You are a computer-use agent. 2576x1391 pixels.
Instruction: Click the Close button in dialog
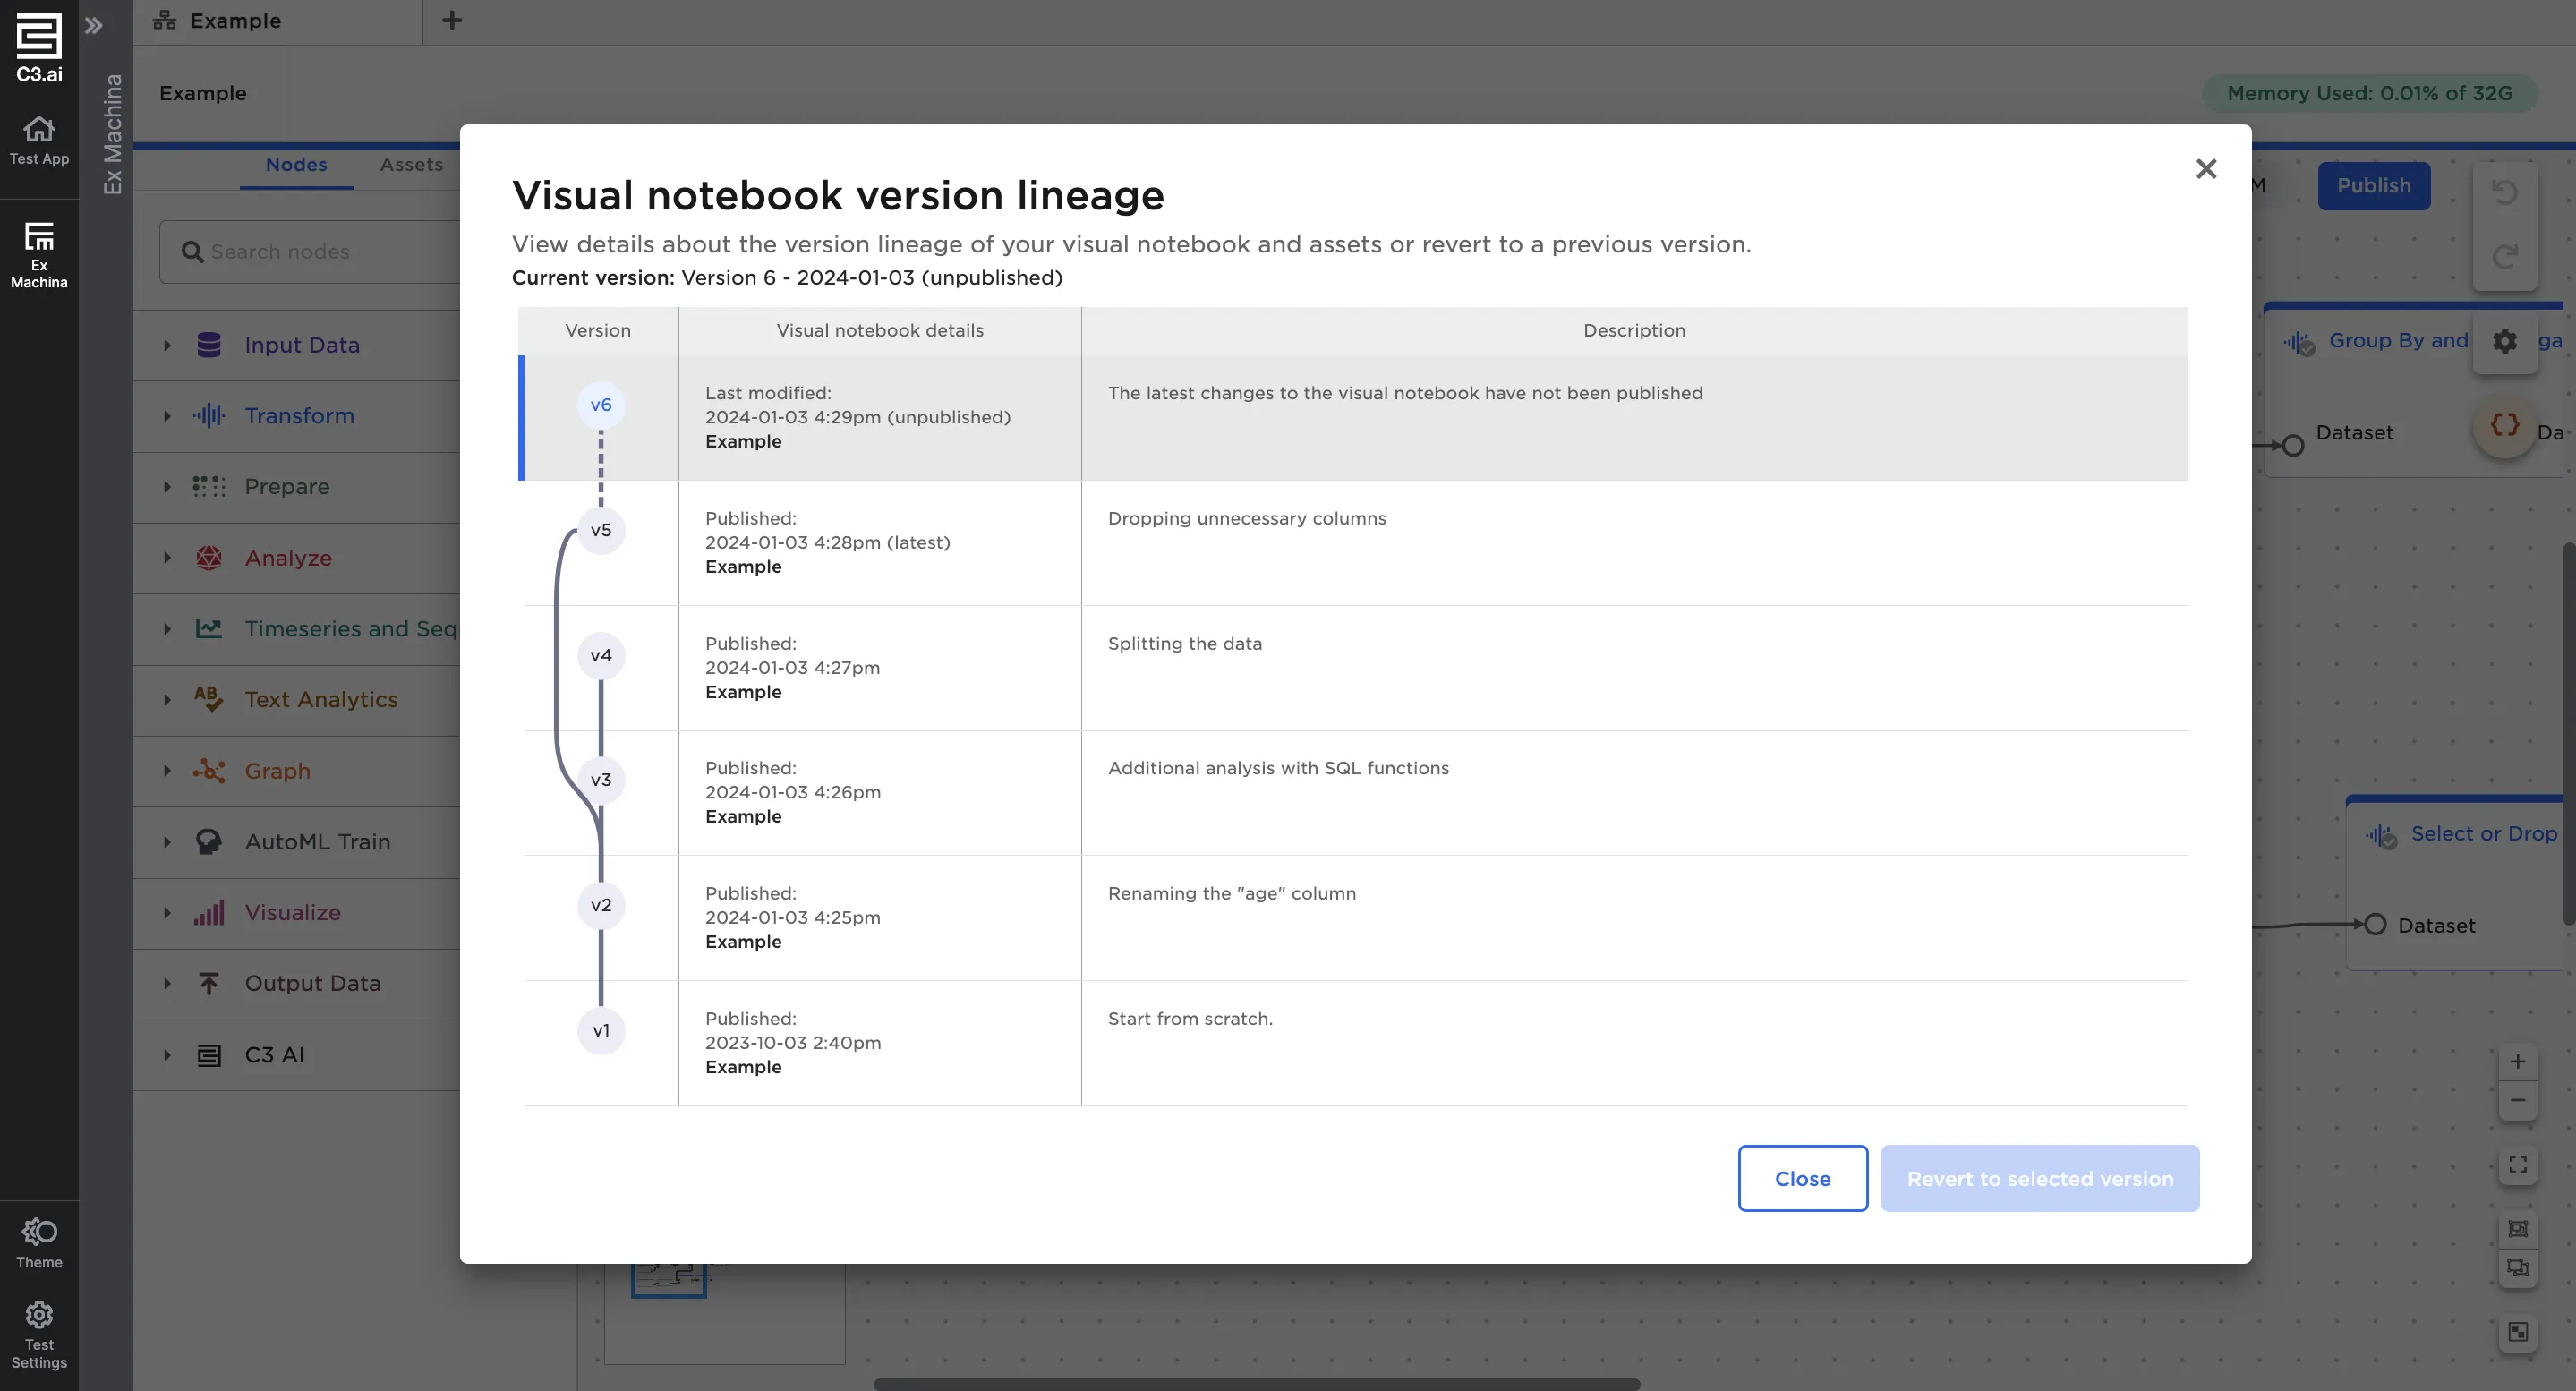[x=1802, y=1178]
